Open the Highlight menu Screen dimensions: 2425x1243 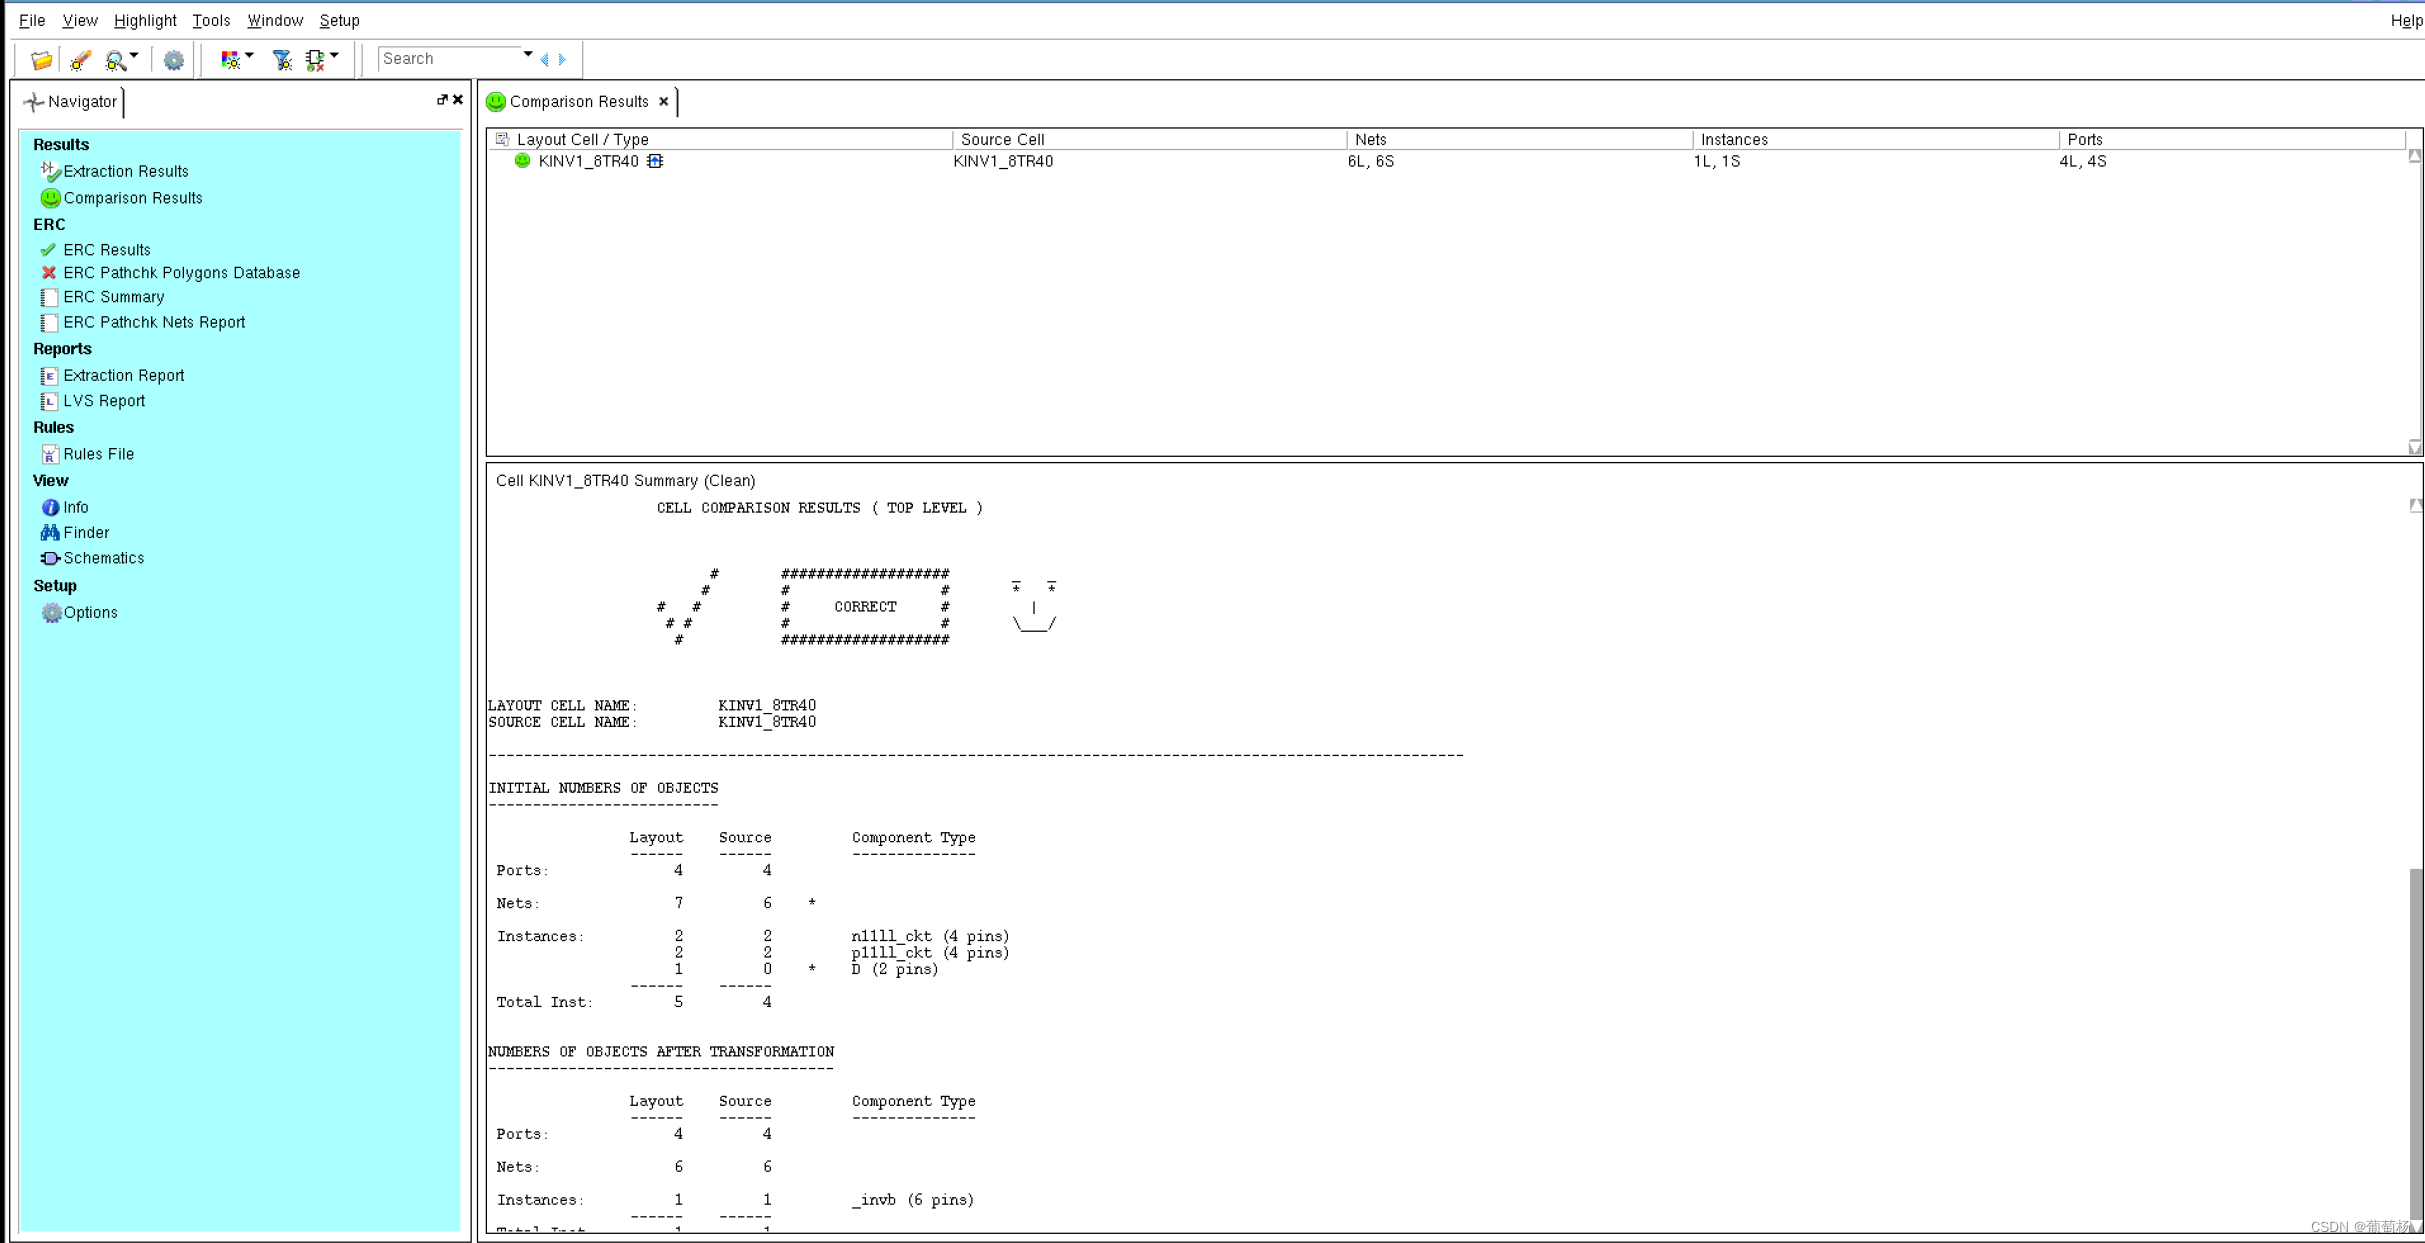coord(145,20)
